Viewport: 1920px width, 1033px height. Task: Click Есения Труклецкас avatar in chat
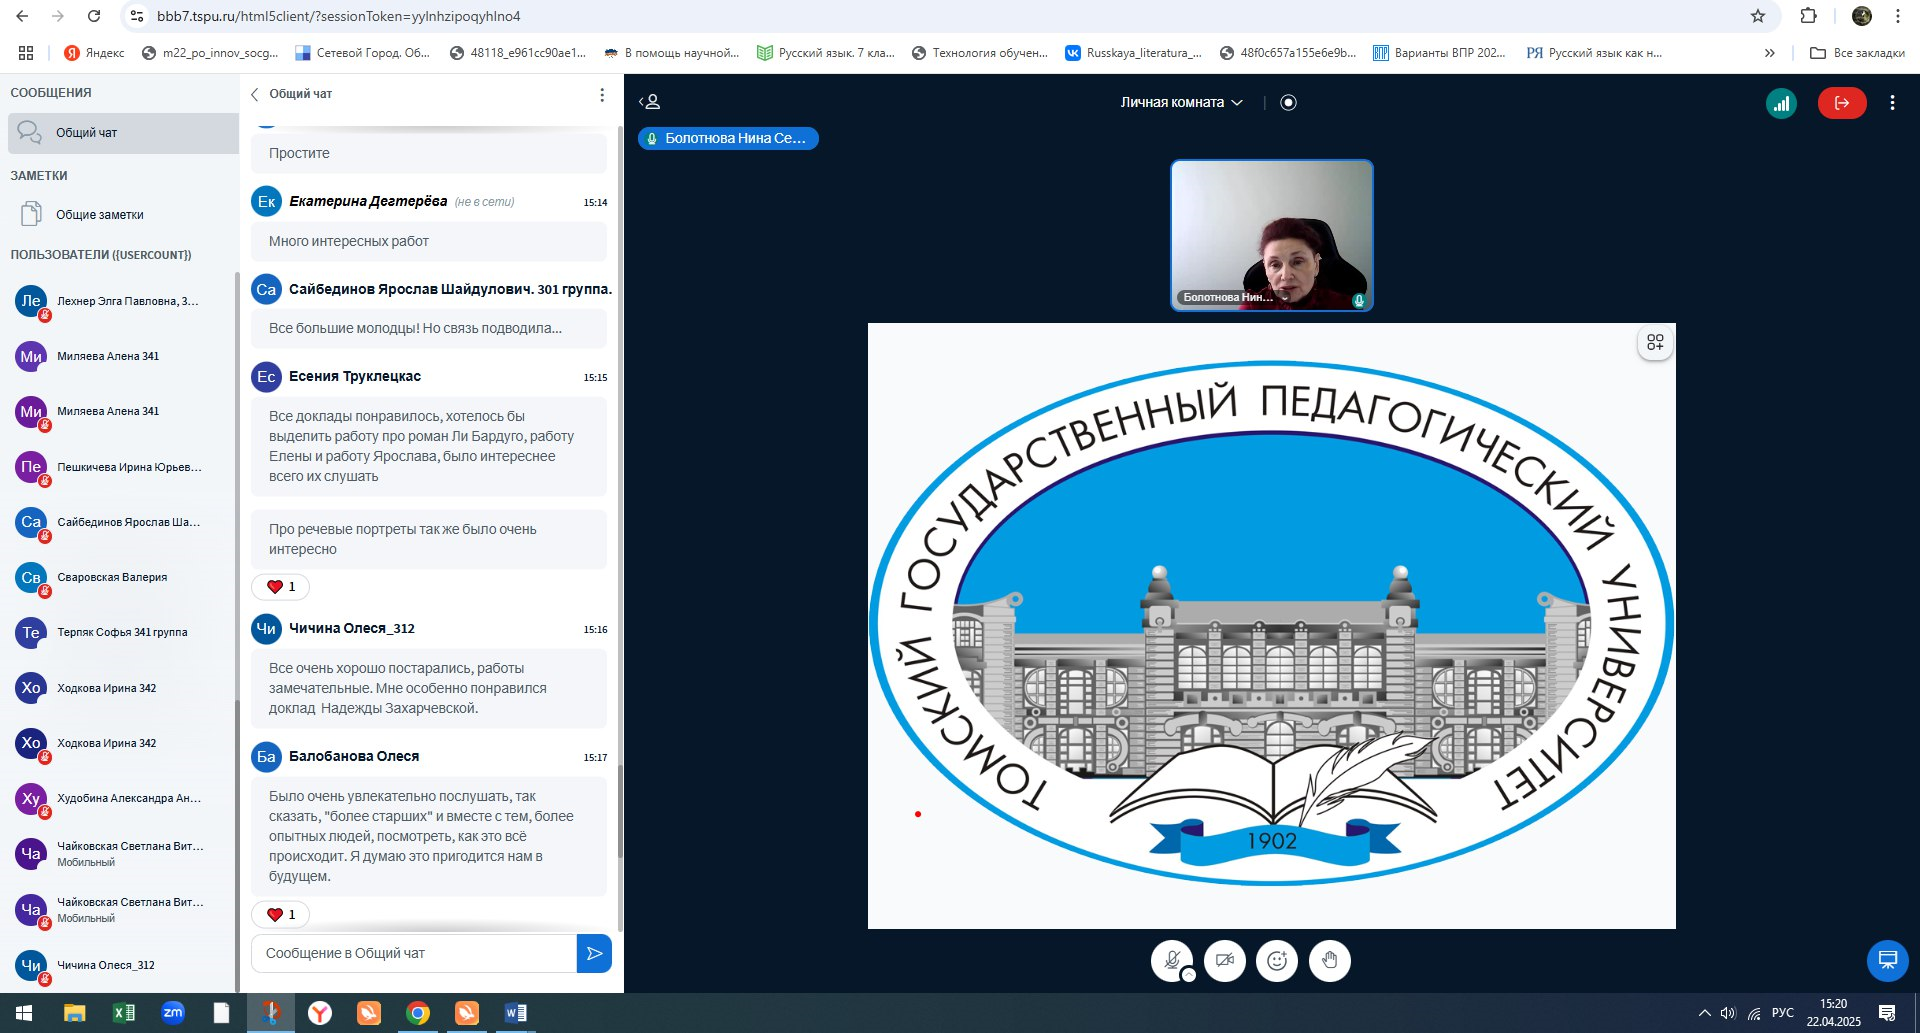pos(266,377)
